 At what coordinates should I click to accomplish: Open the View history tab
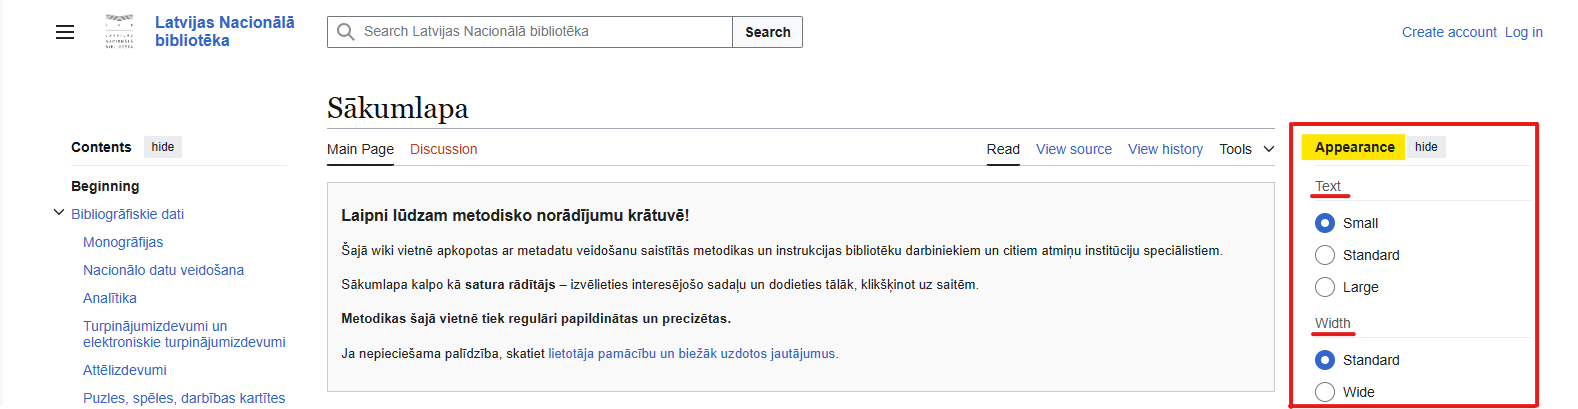click(x=1165, y=149)
